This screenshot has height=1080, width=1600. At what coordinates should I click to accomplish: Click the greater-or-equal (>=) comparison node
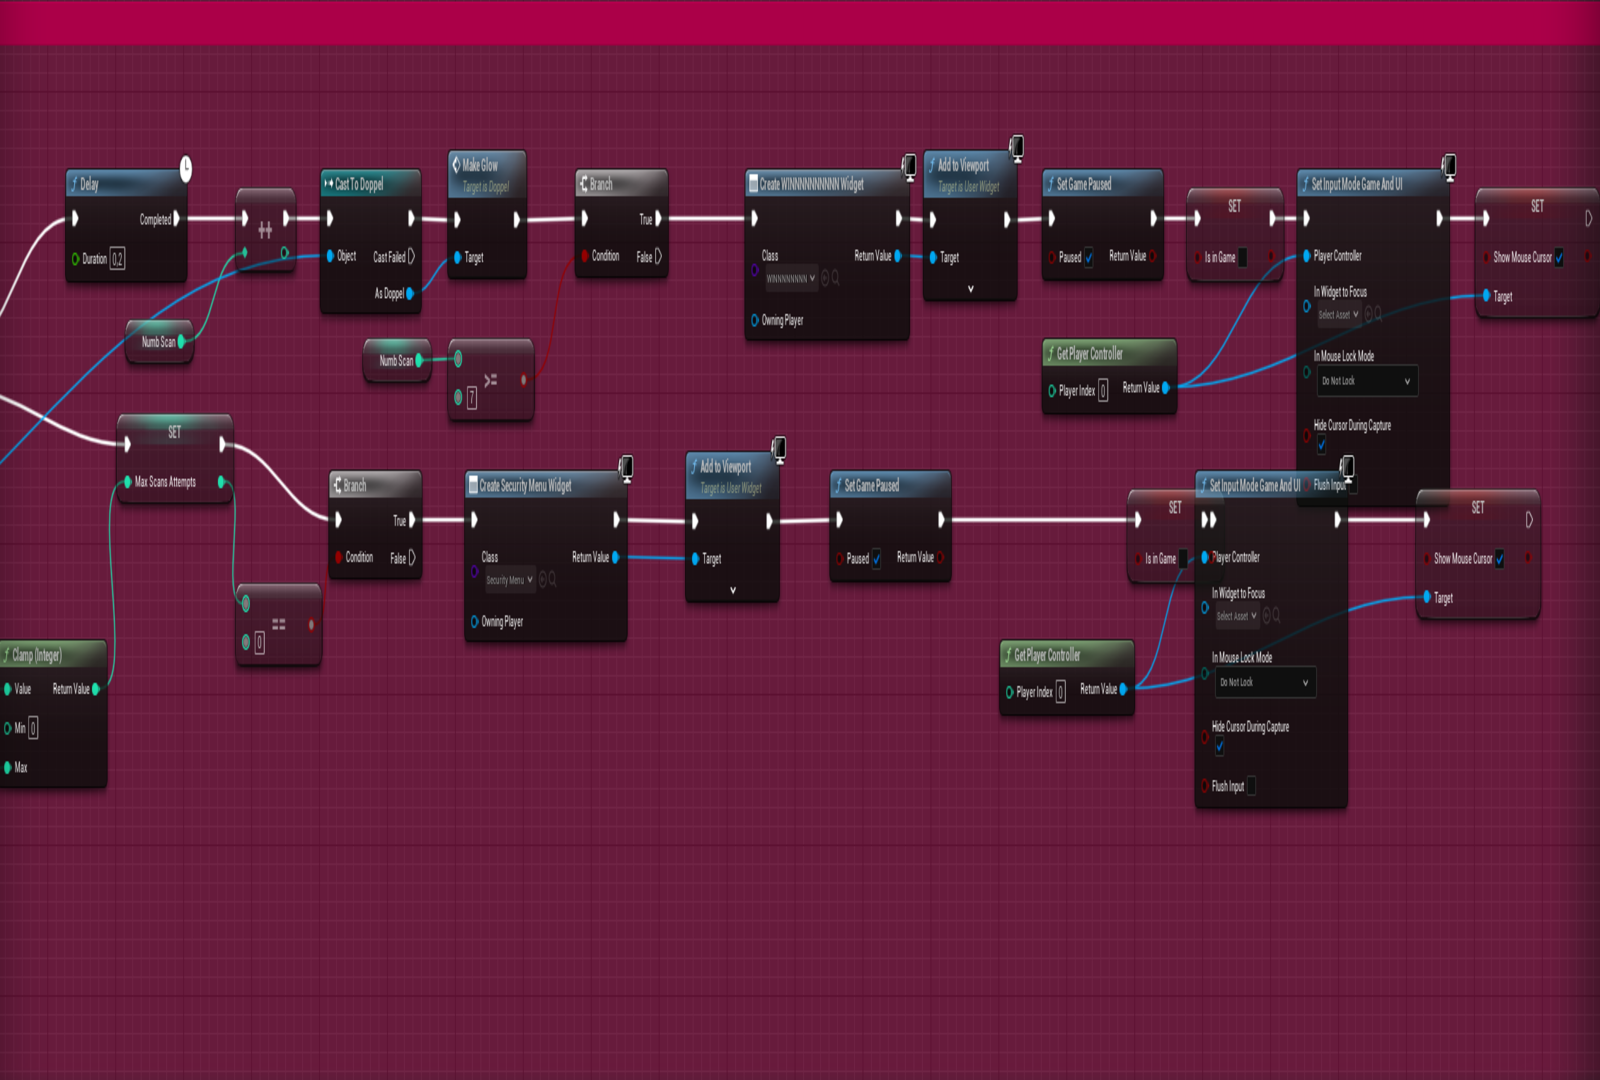coord(490,381)
